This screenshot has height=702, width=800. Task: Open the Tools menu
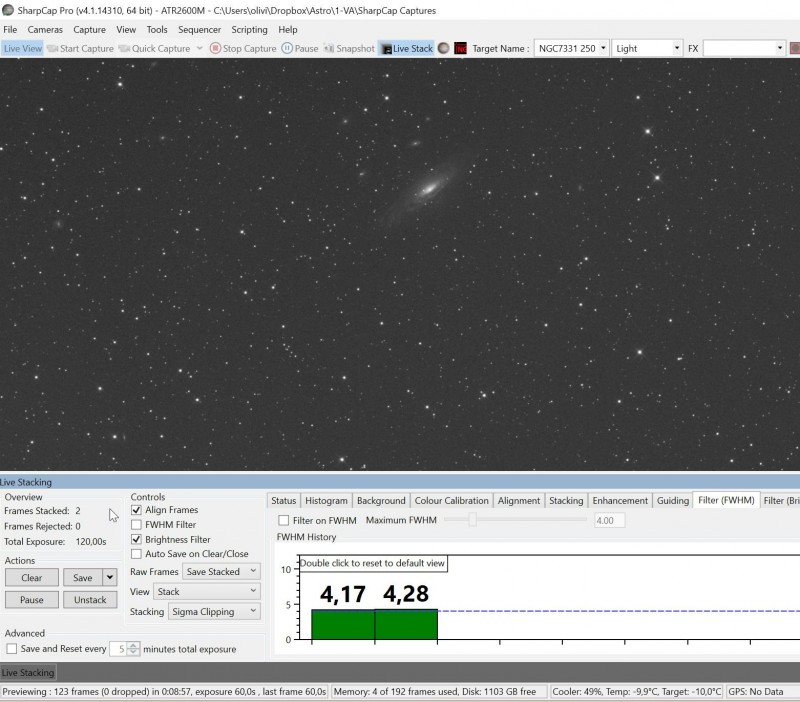pyautogui.click(x=157, y=30)
